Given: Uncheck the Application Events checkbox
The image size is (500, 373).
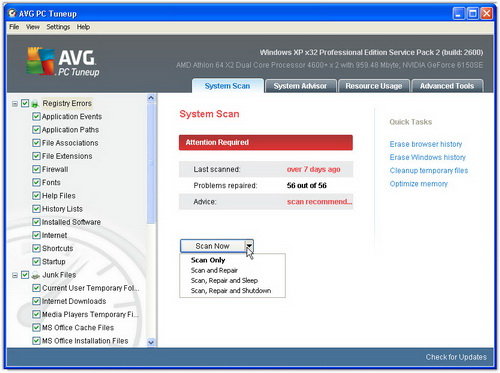Looking at the screenshot, I should [36, 116].
